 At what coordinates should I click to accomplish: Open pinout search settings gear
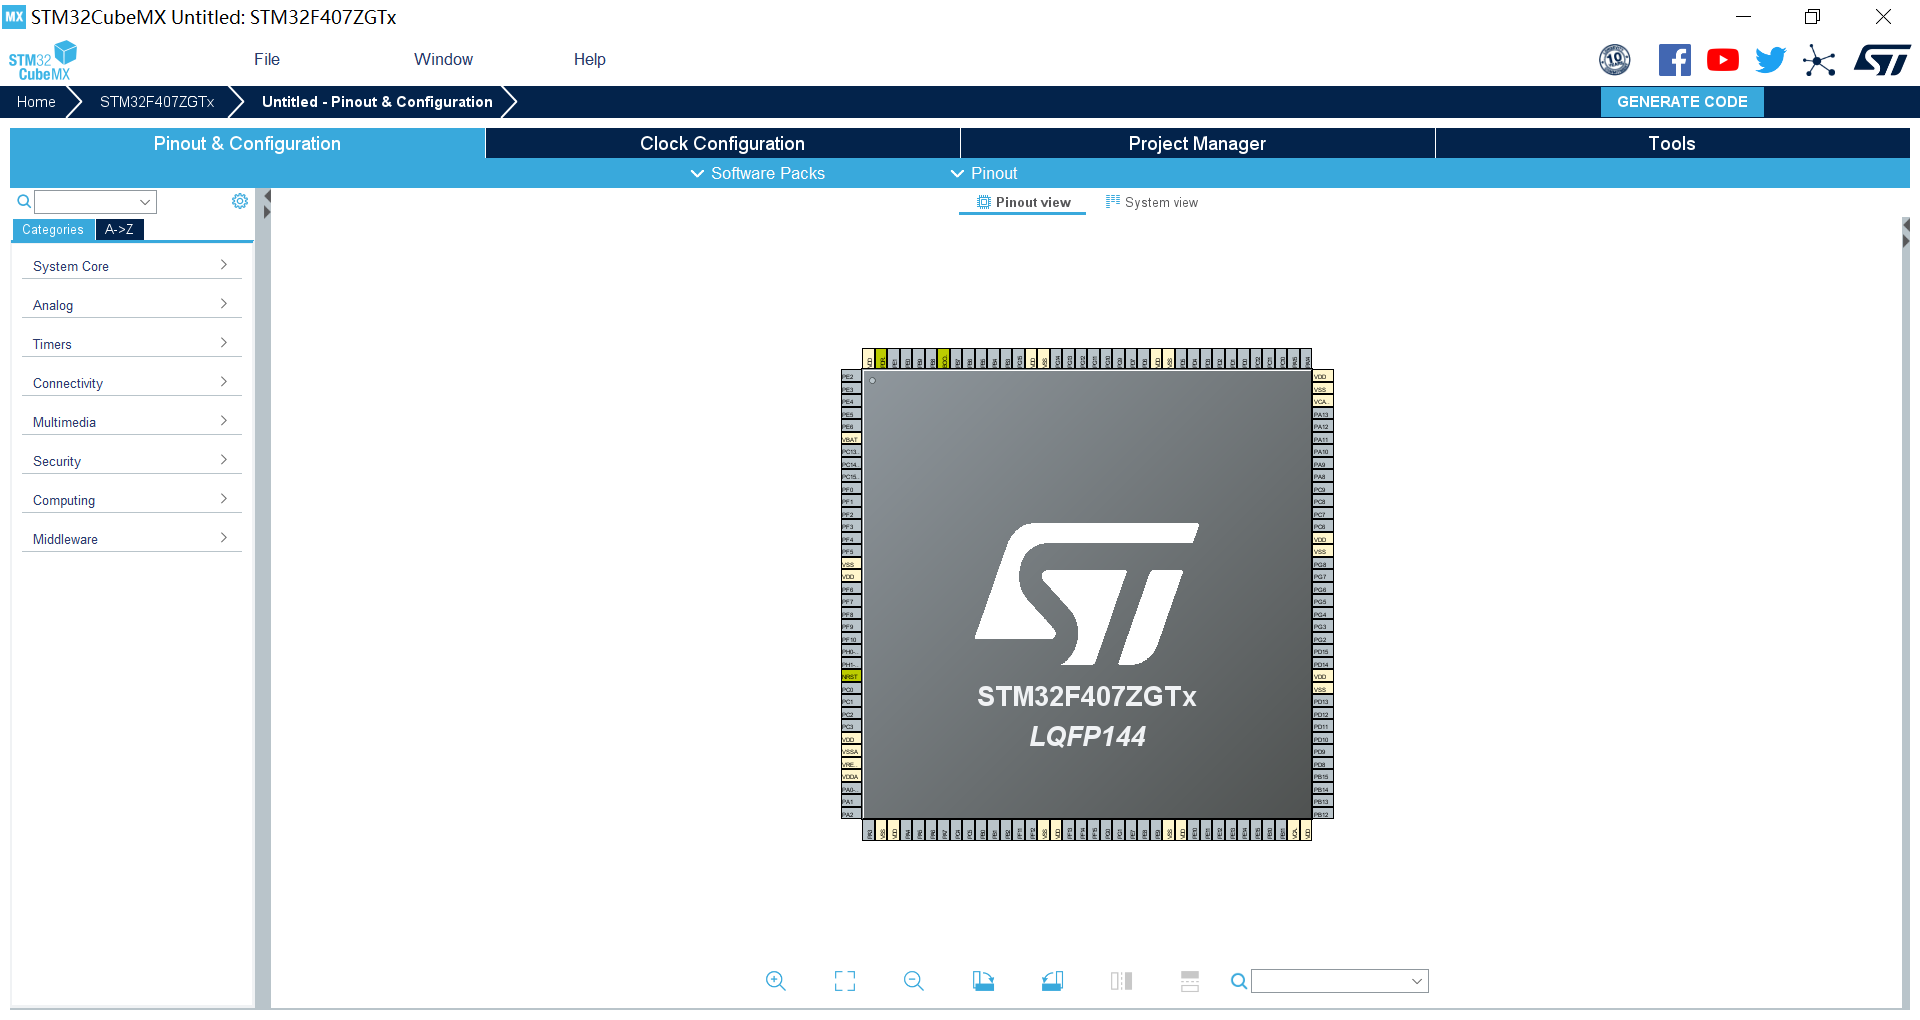(x=240, y=201)
